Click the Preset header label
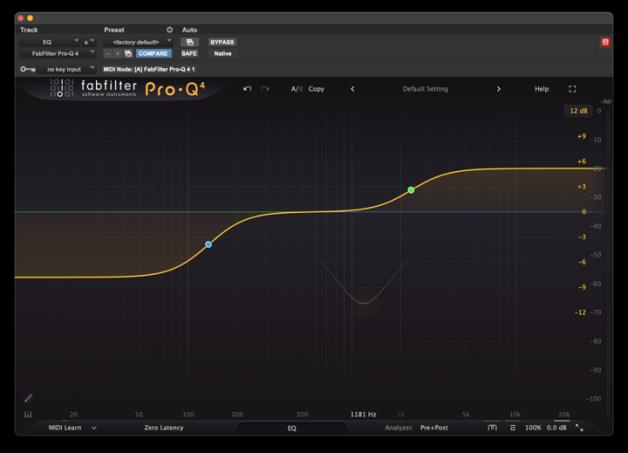 (114, 30)
